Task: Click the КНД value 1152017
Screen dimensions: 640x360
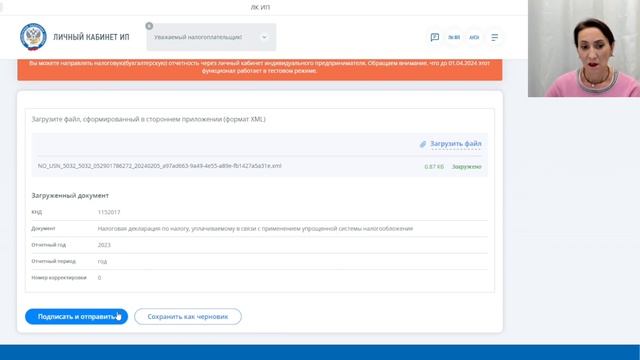Action: coord(109,212)
